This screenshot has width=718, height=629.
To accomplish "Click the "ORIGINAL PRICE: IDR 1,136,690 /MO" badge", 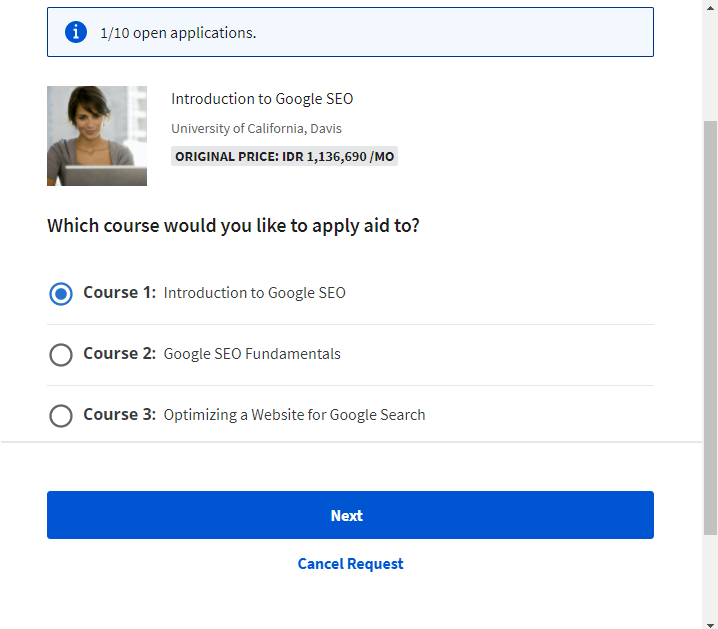I will (284, 157).
